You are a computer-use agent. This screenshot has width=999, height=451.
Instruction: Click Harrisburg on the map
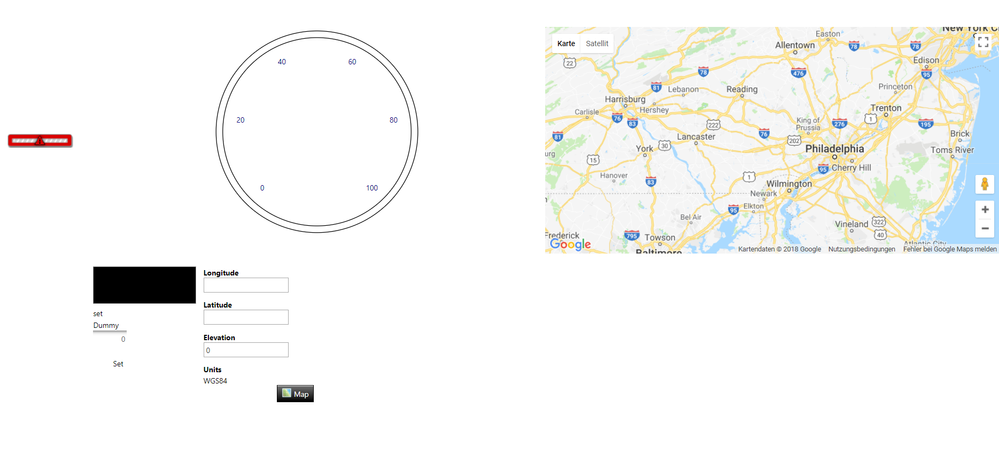tap(625, 99)
